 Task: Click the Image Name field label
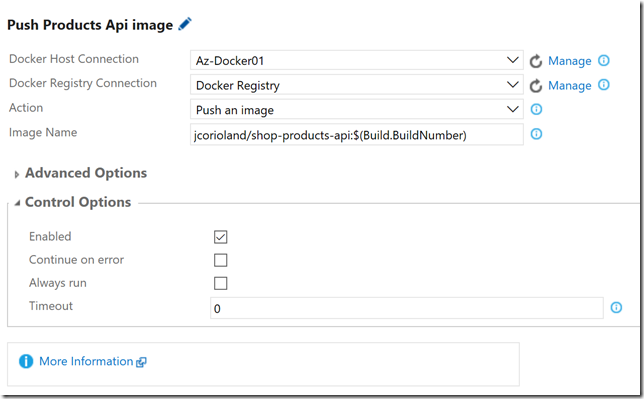(43, 132)
